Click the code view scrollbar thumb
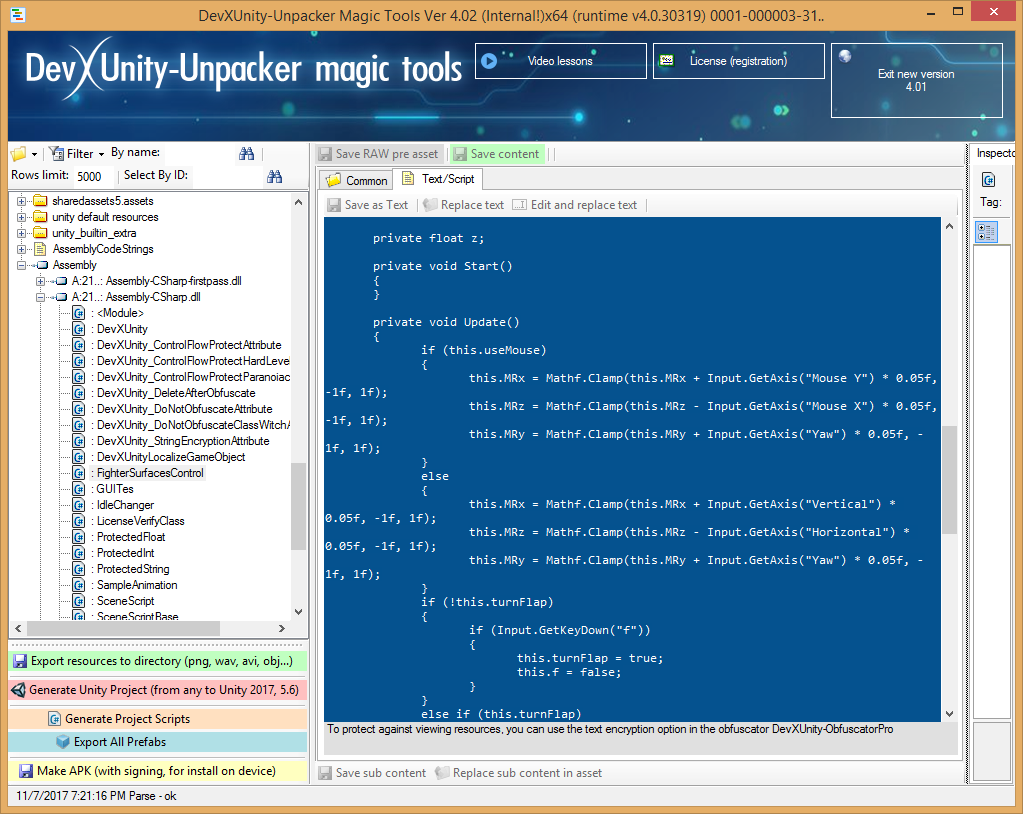Viewport: 1023px width, 814px height. coord(949,479)
